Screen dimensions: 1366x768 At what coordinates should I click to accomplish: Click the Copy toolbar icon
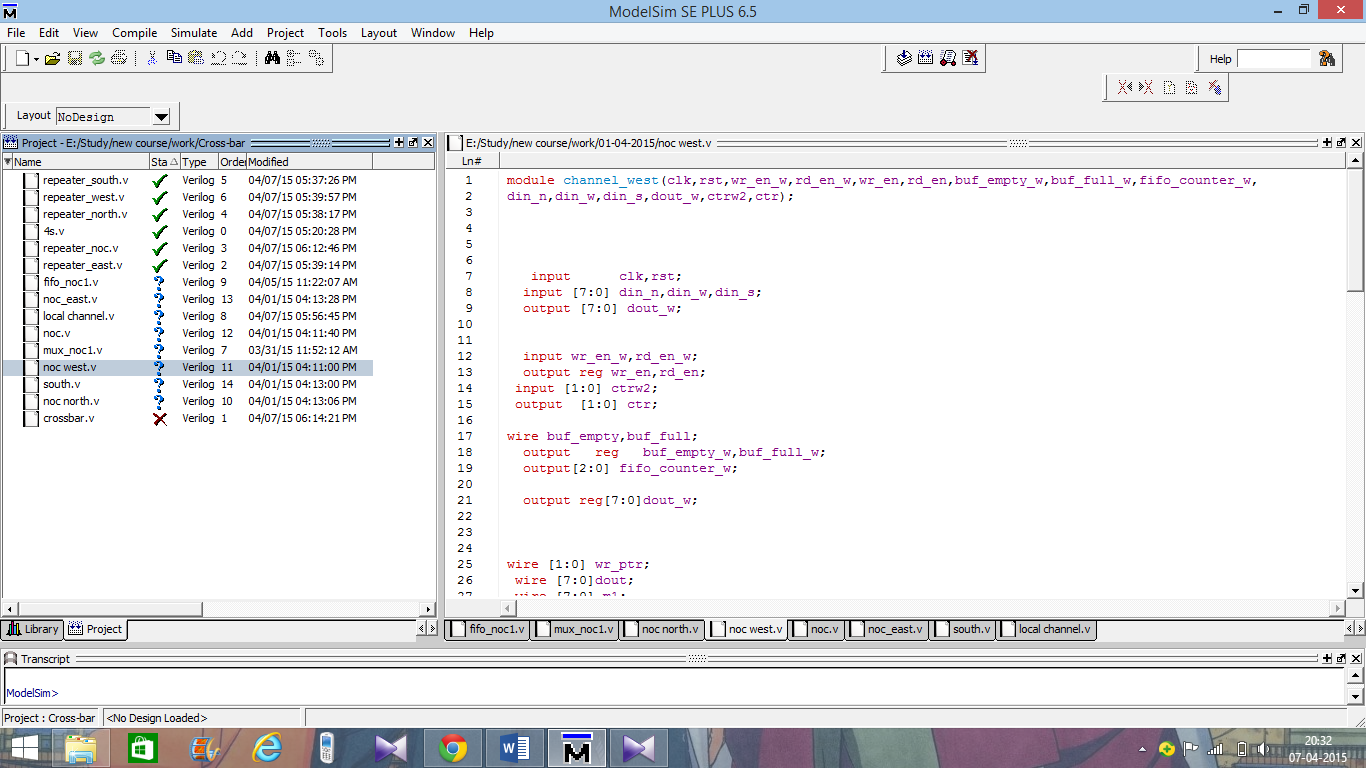[174, 59]
